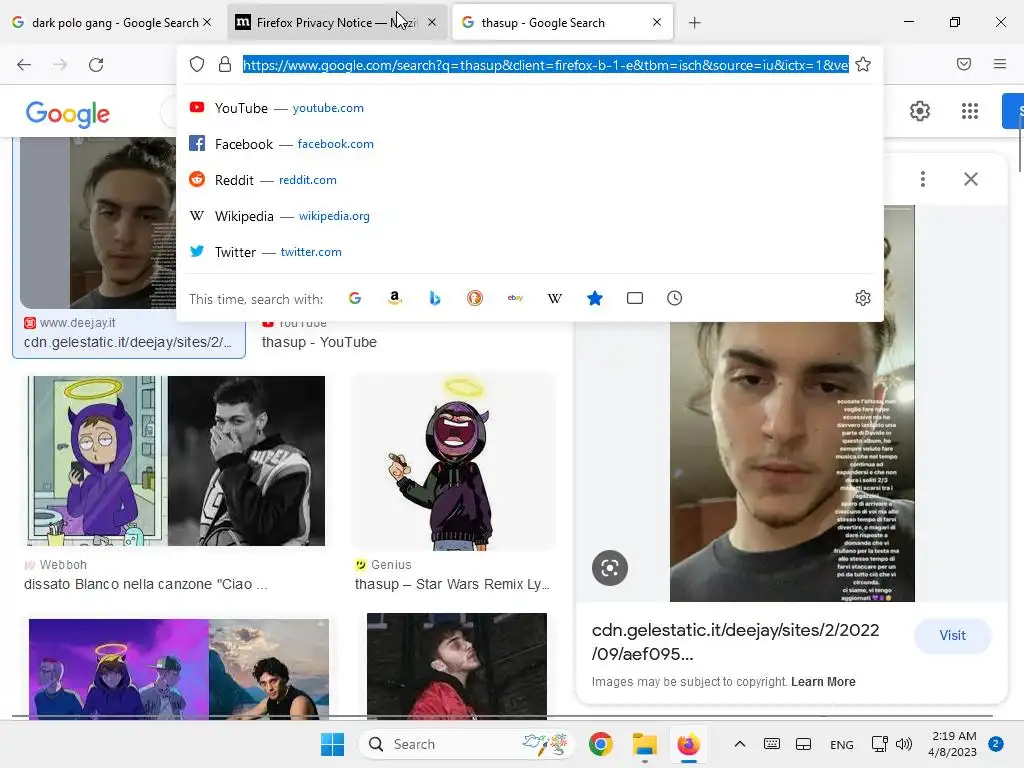This screenshot has height=768, width=1024.
Task: Open the Learn More copyright link
Action: 823,682
